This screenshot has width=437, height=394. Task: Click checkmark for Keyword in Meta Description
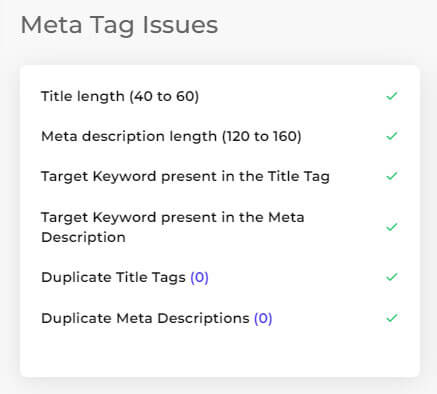point(392,227)
